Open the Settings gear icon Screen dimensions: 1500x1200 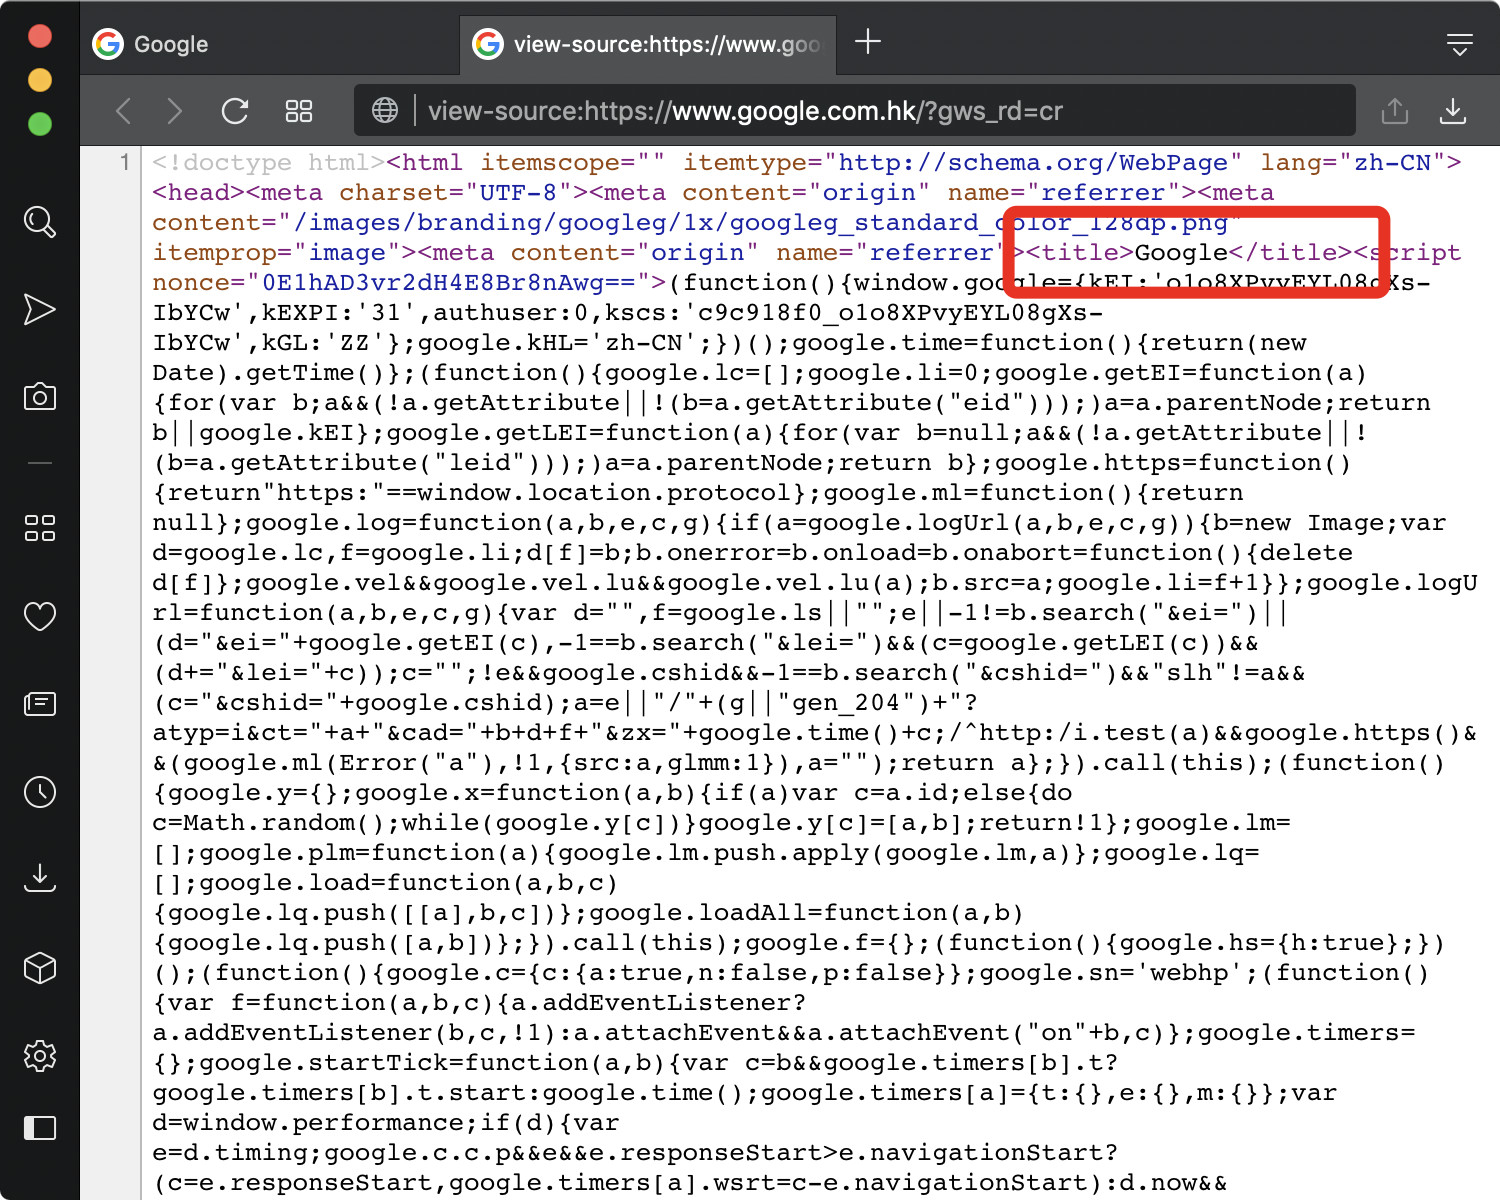point(39,1055)
